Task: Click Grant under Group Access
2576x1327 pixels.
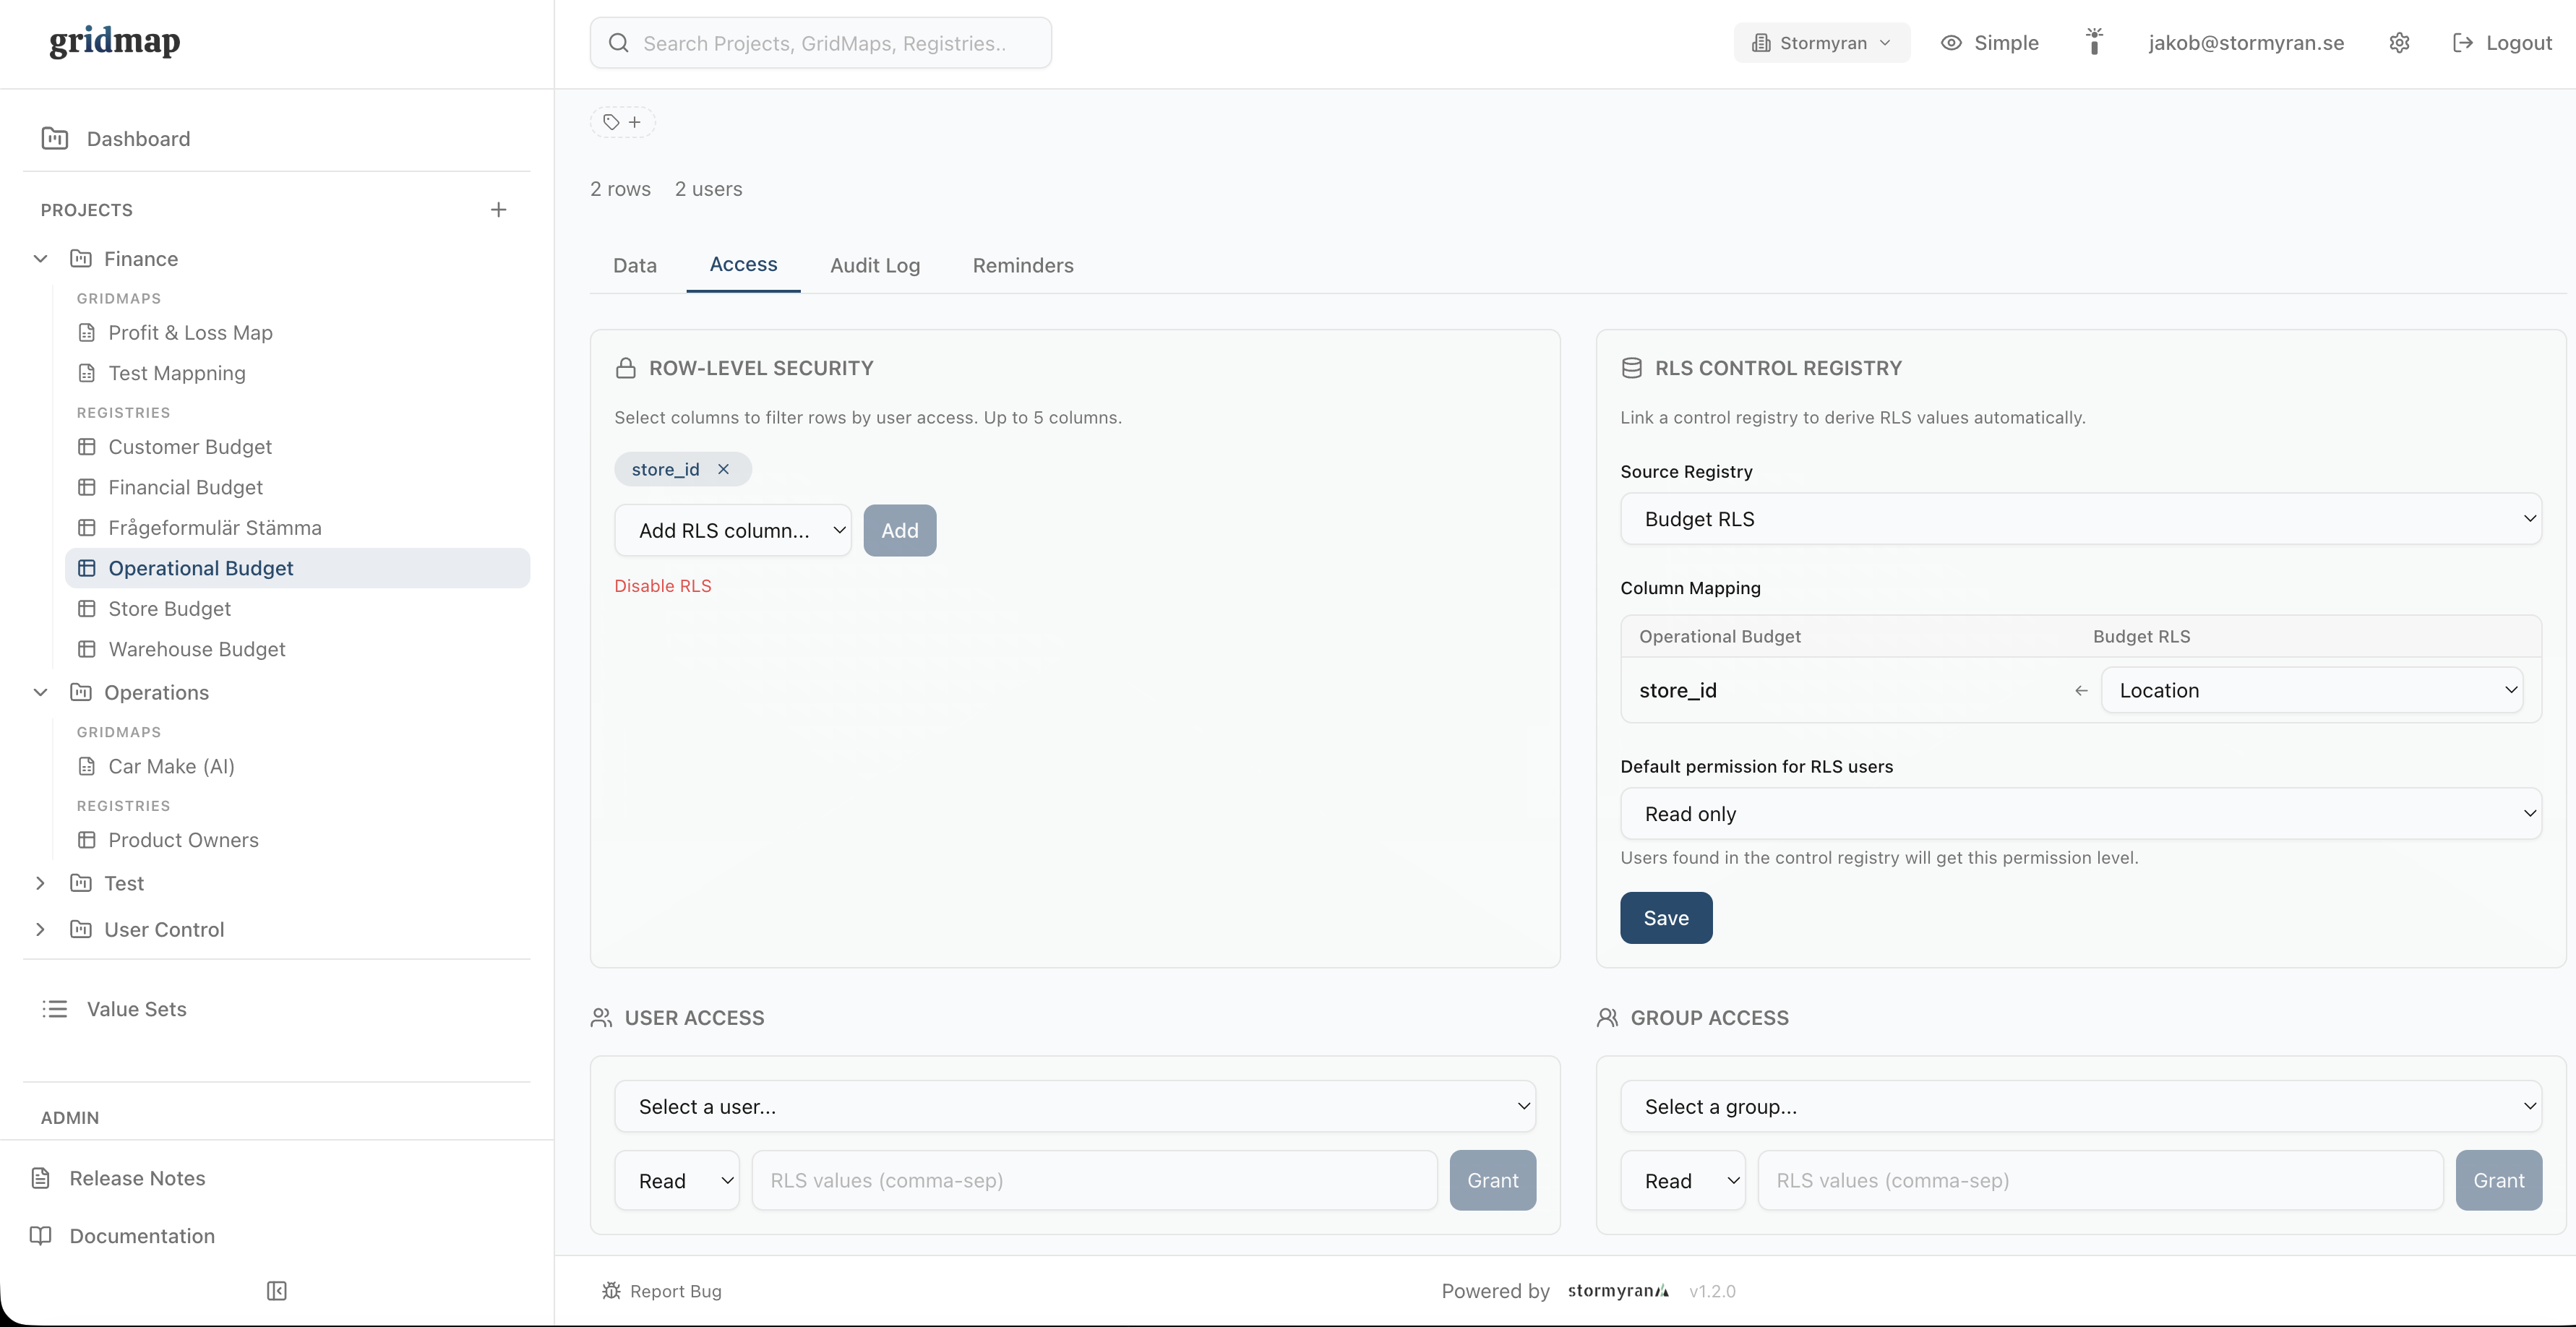Action: pos(2499,1181)
